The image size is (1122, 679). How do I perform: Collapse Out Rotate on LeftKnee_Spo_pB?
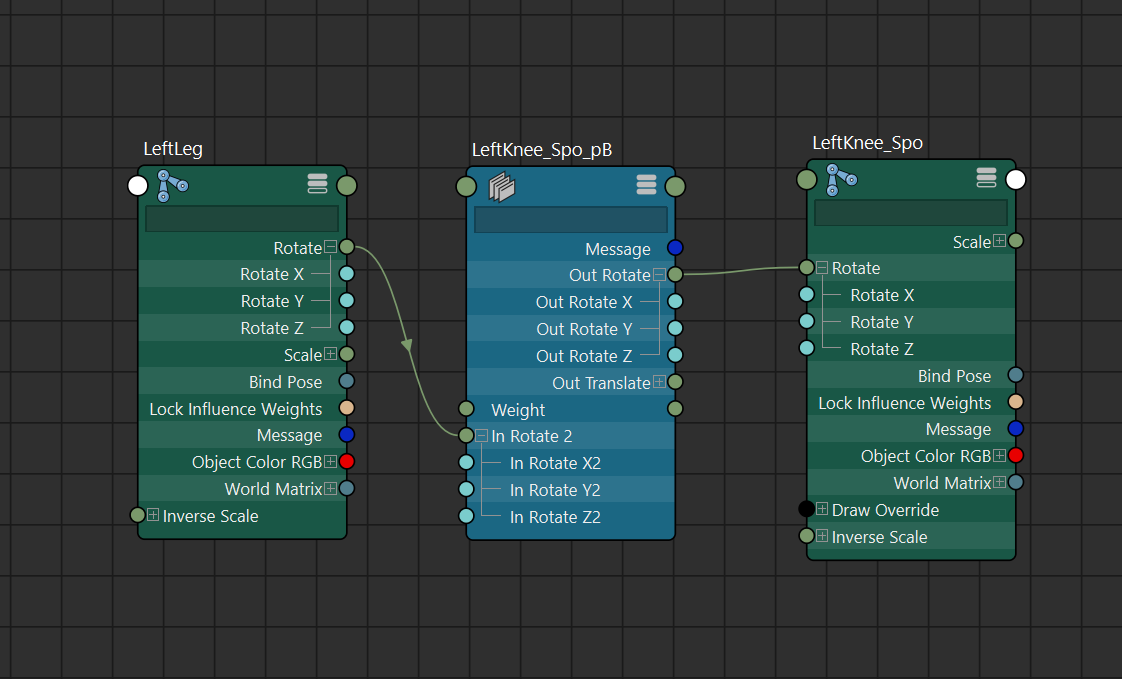pos(659,275)
